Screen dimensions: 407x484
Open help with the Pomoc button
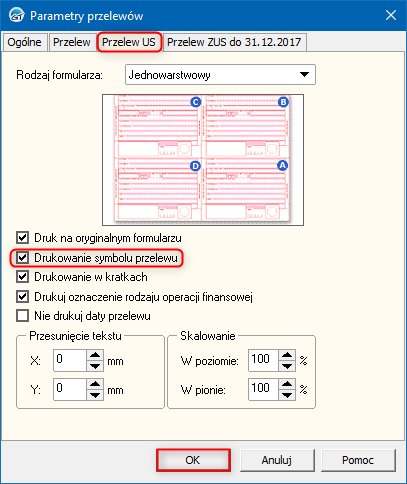click(x=358, y=460)
